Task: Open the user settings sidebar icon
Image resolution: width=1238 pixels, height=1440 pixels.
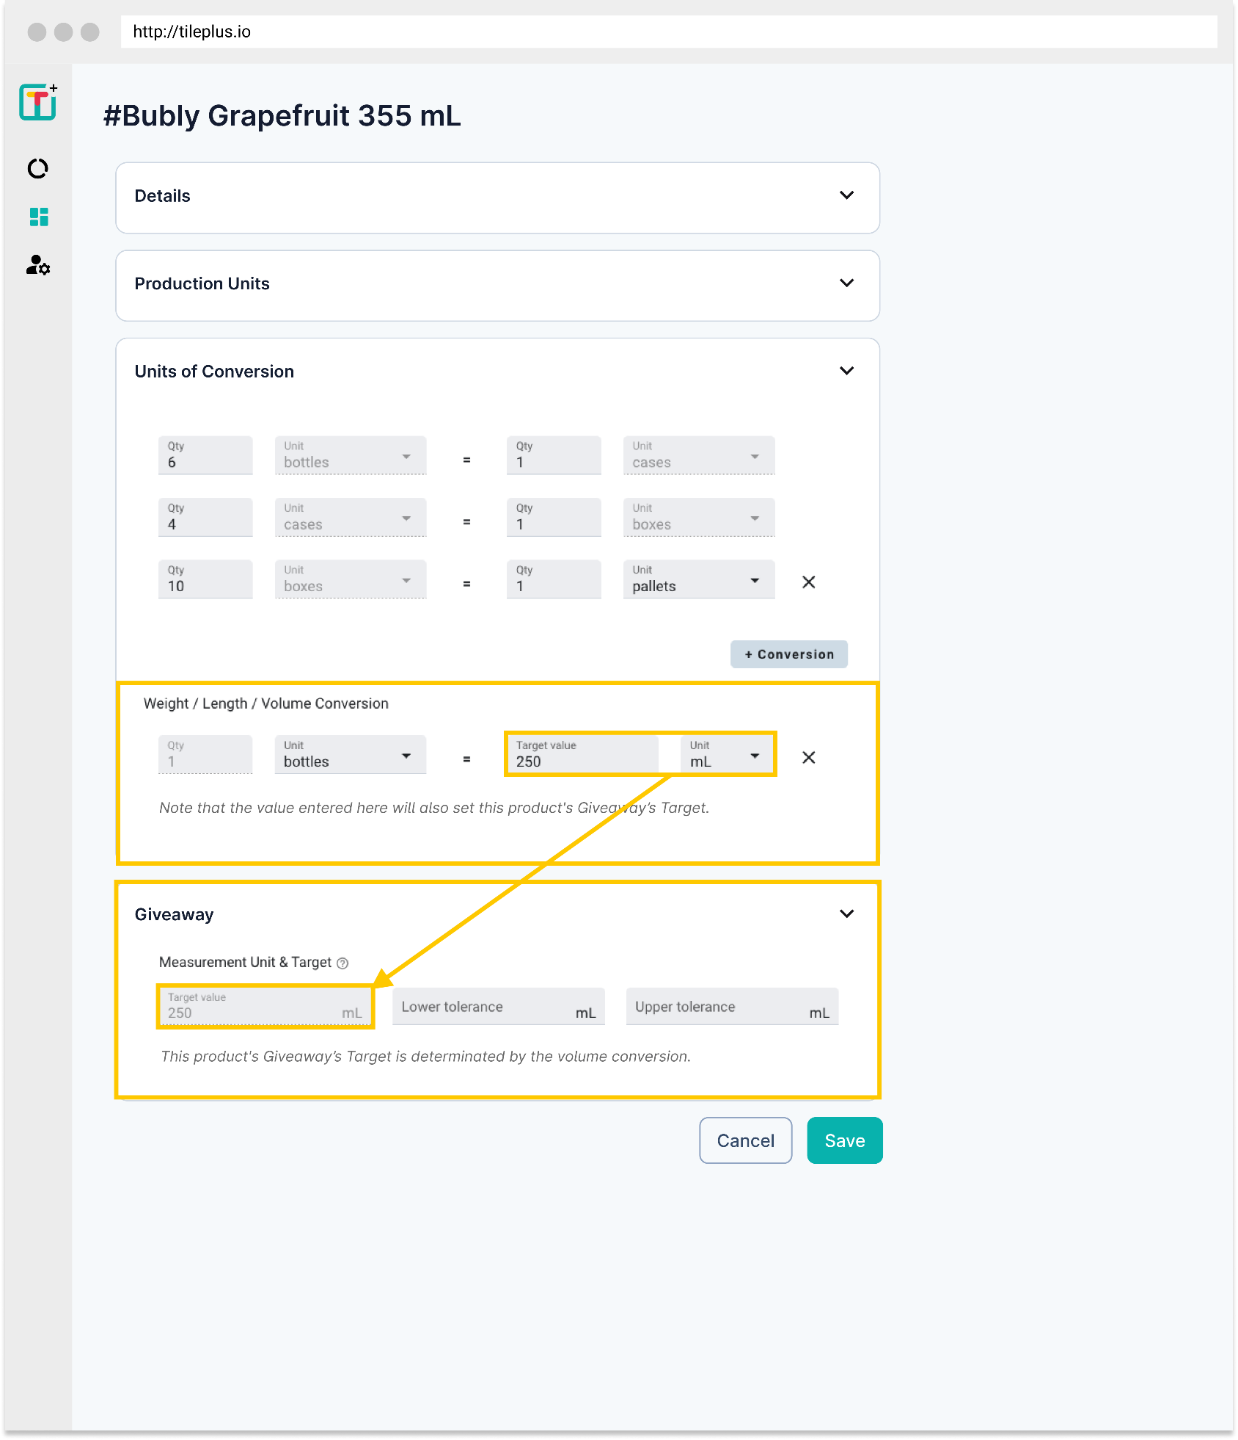Action: [x=38, y=265]
